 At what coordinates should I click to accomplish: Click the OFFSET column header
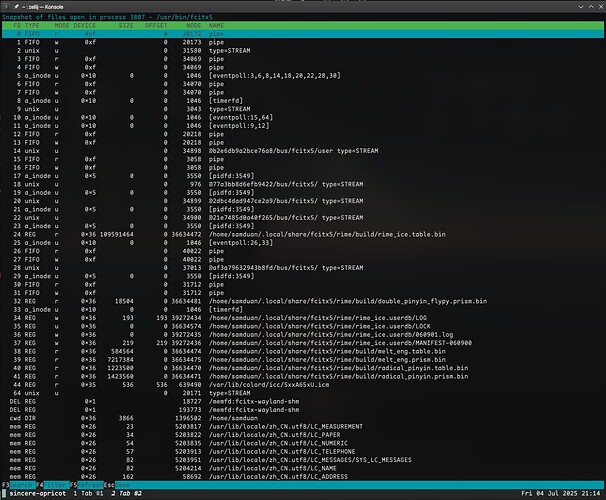tap(156, 26)
